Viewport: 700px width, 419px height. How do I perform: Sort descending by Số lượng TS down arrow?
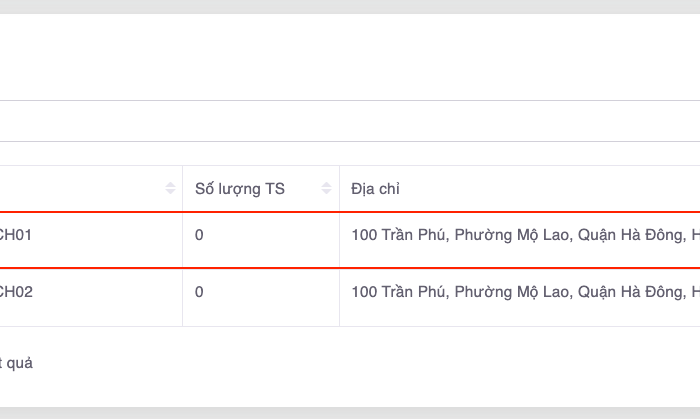pyautogui.click(x=326, y=192)
